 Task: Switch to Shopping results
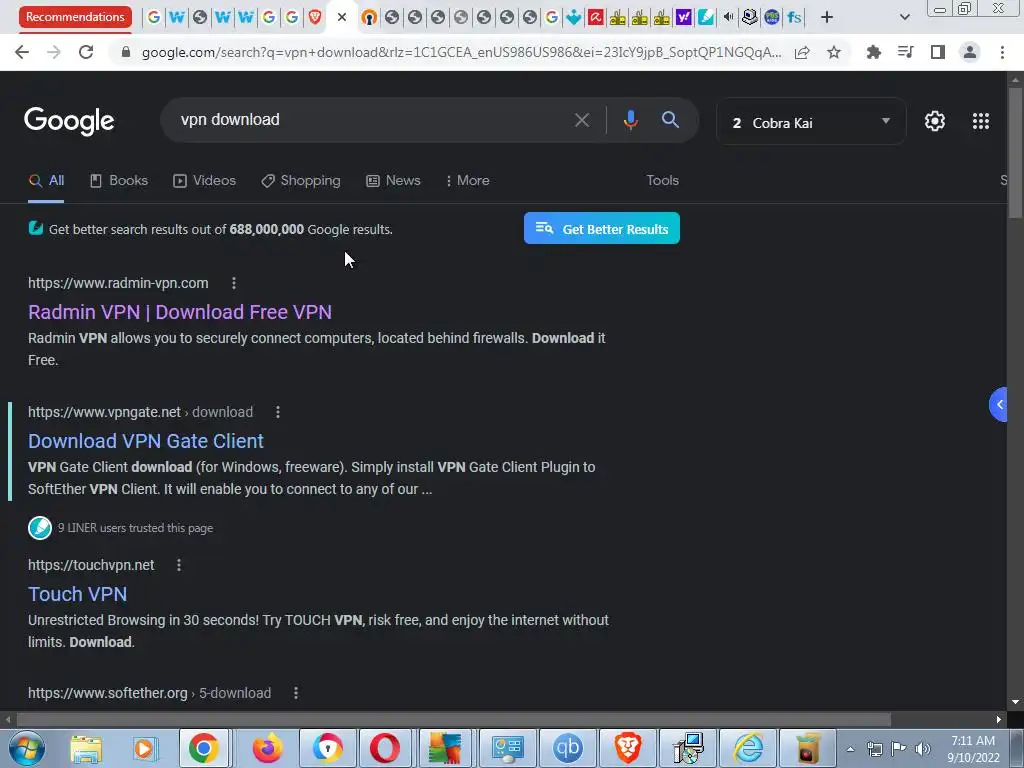point(301,181)
